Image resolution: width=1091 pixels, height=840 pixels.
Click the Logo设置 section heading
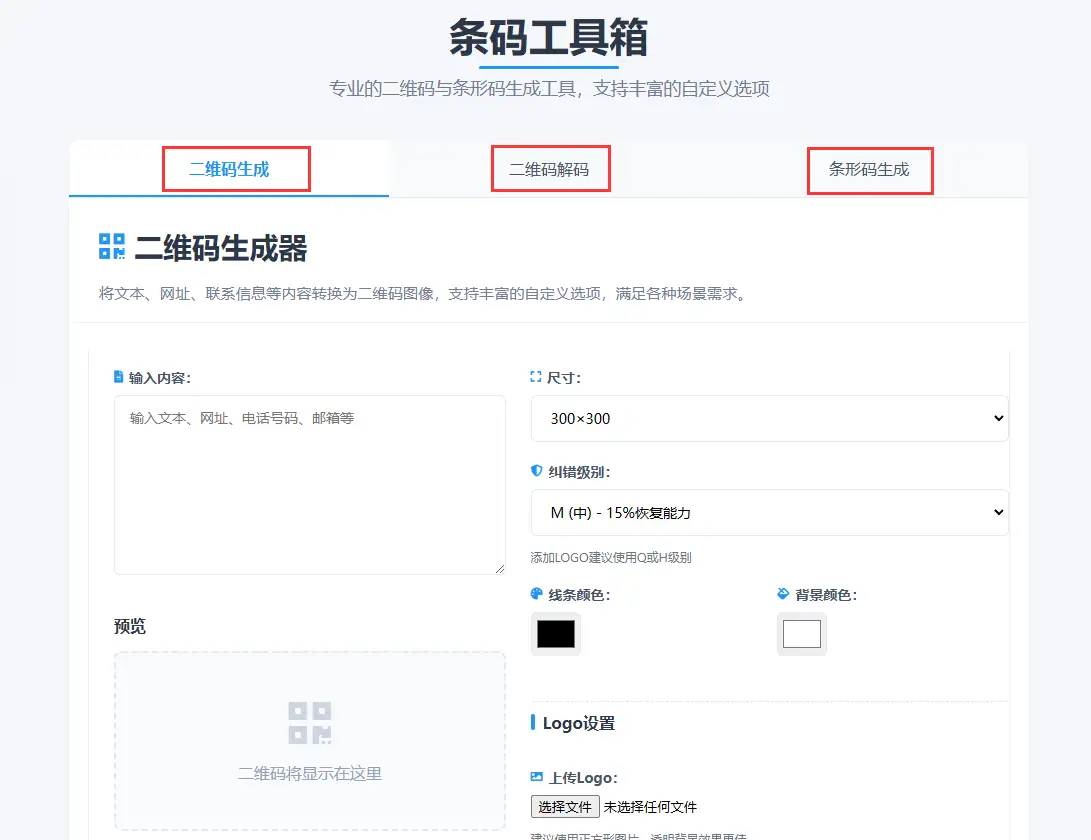point(578,723)
